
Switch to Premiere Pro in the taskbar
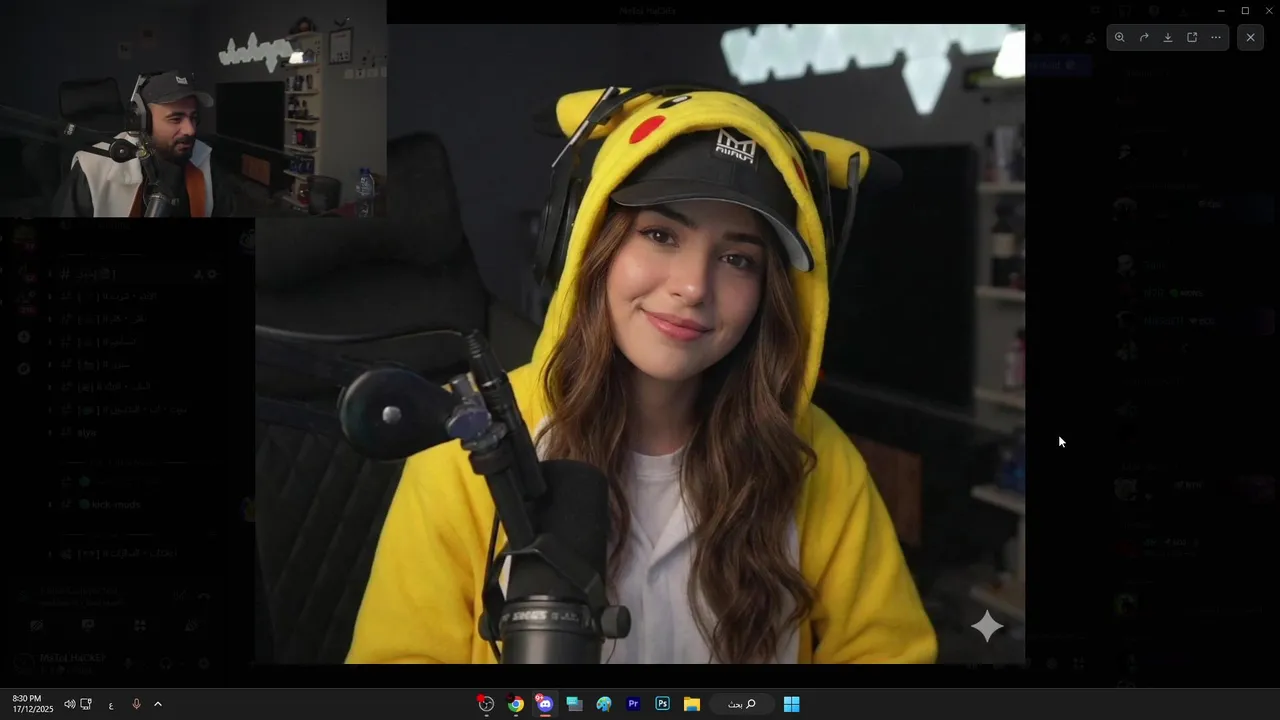click(x=633, y=704)
